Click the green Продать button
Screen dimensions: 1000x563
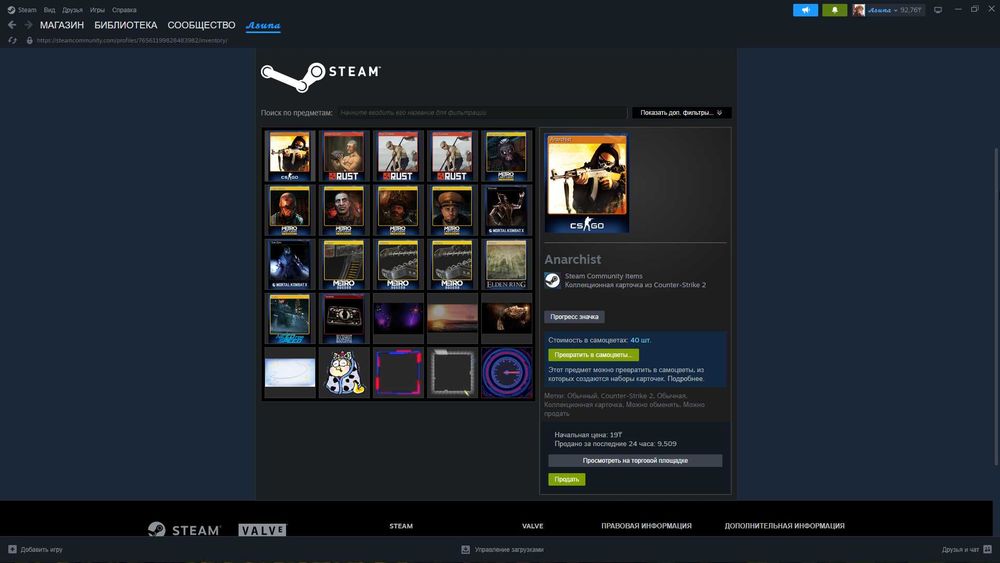pos(566,479)
